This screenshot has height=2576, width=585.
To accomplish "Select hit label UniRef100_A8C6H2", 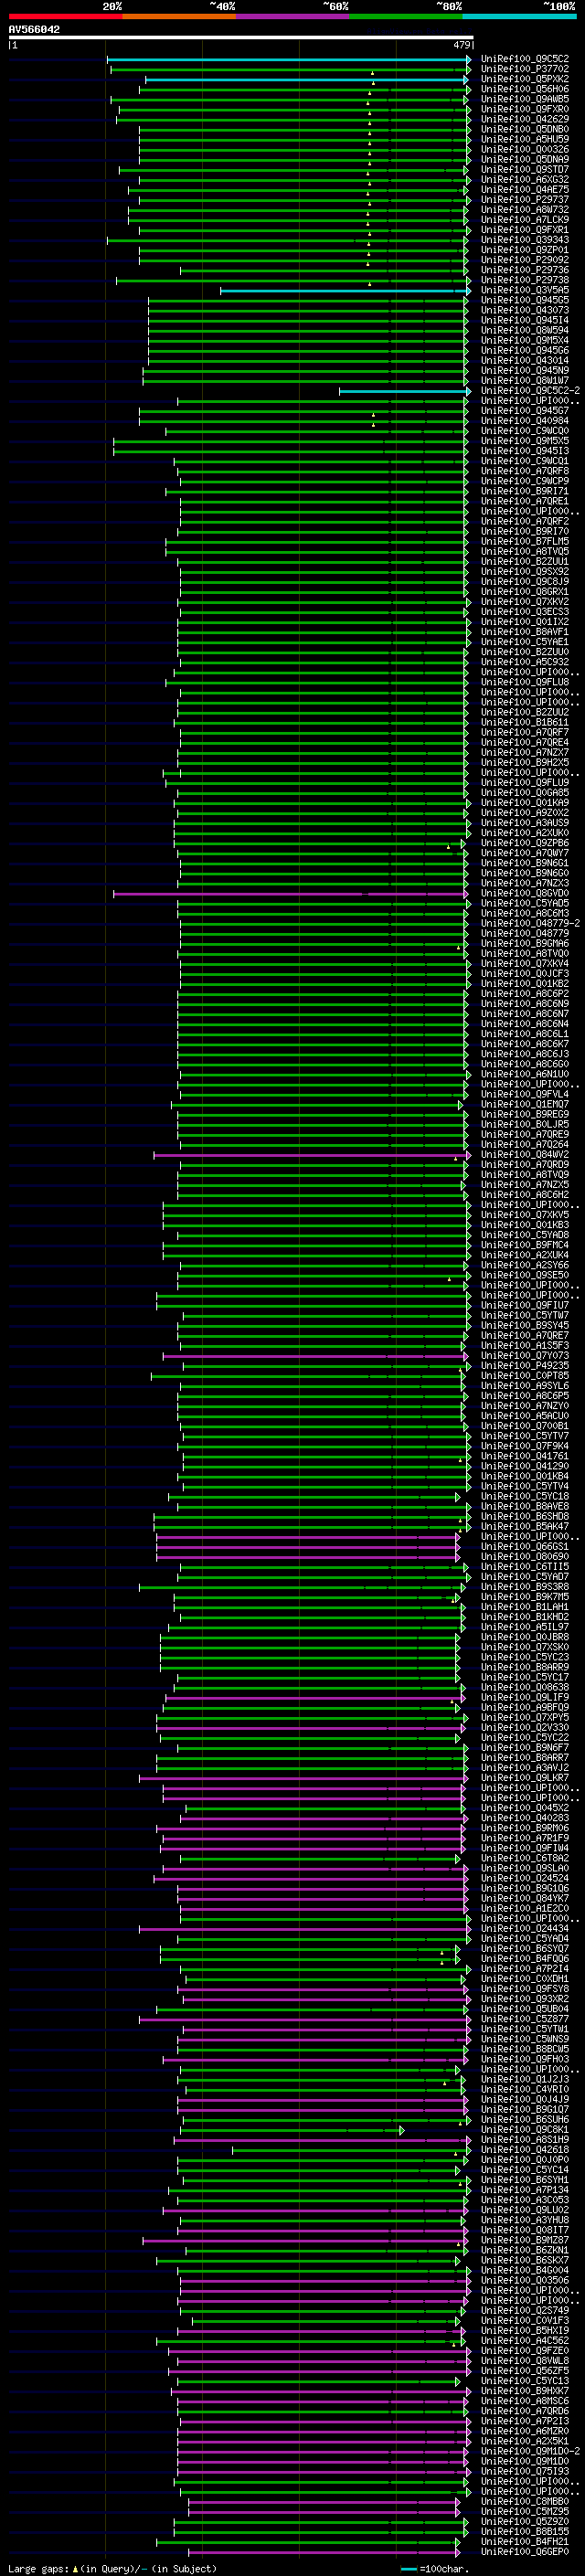I will click(525, 1195).
